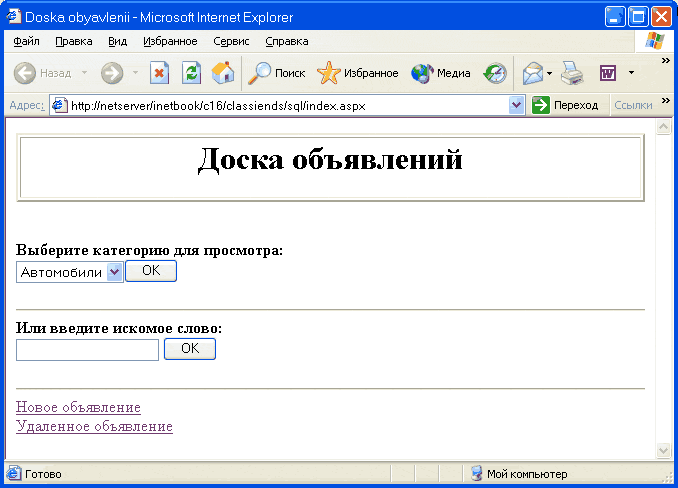The height and width of the screenshot is (488, 678).
Task: Click the Мой компьютер zone icon
Action: pyautogui.click(x=476, y=473)
